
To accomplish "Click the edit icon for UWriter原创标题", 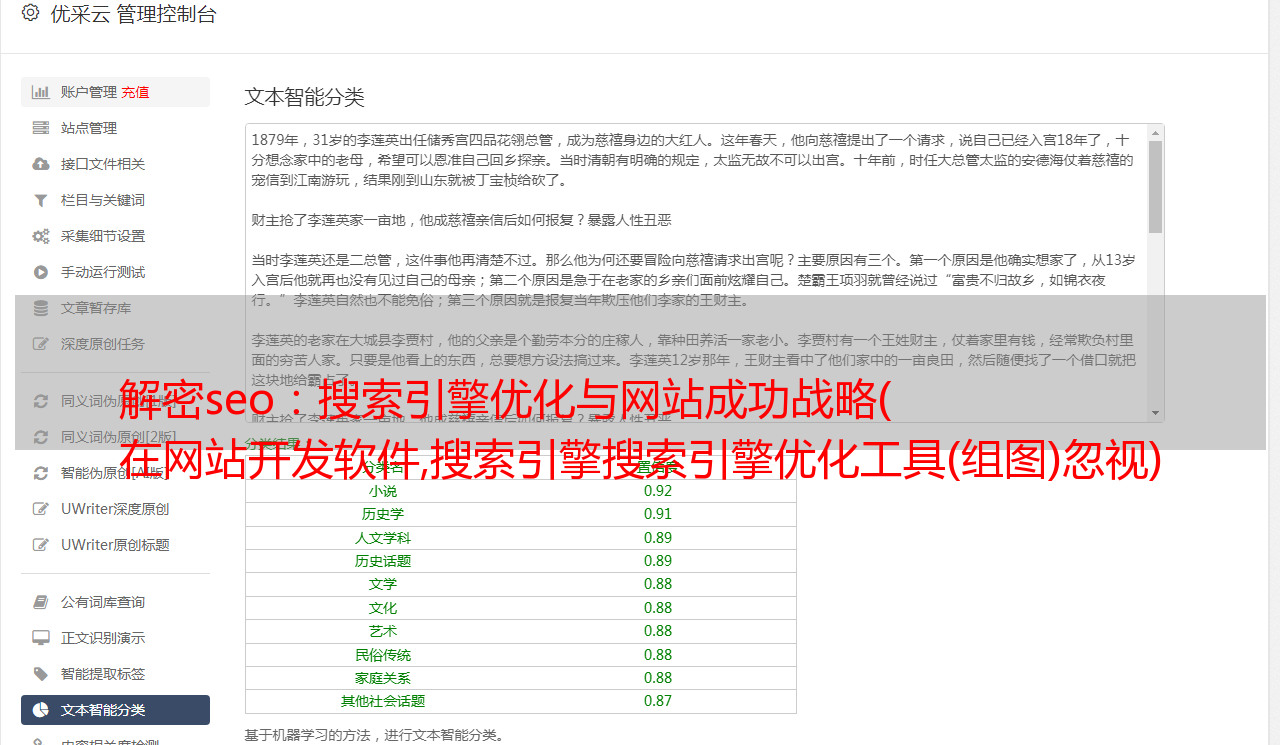I will (x=41, y=545).
